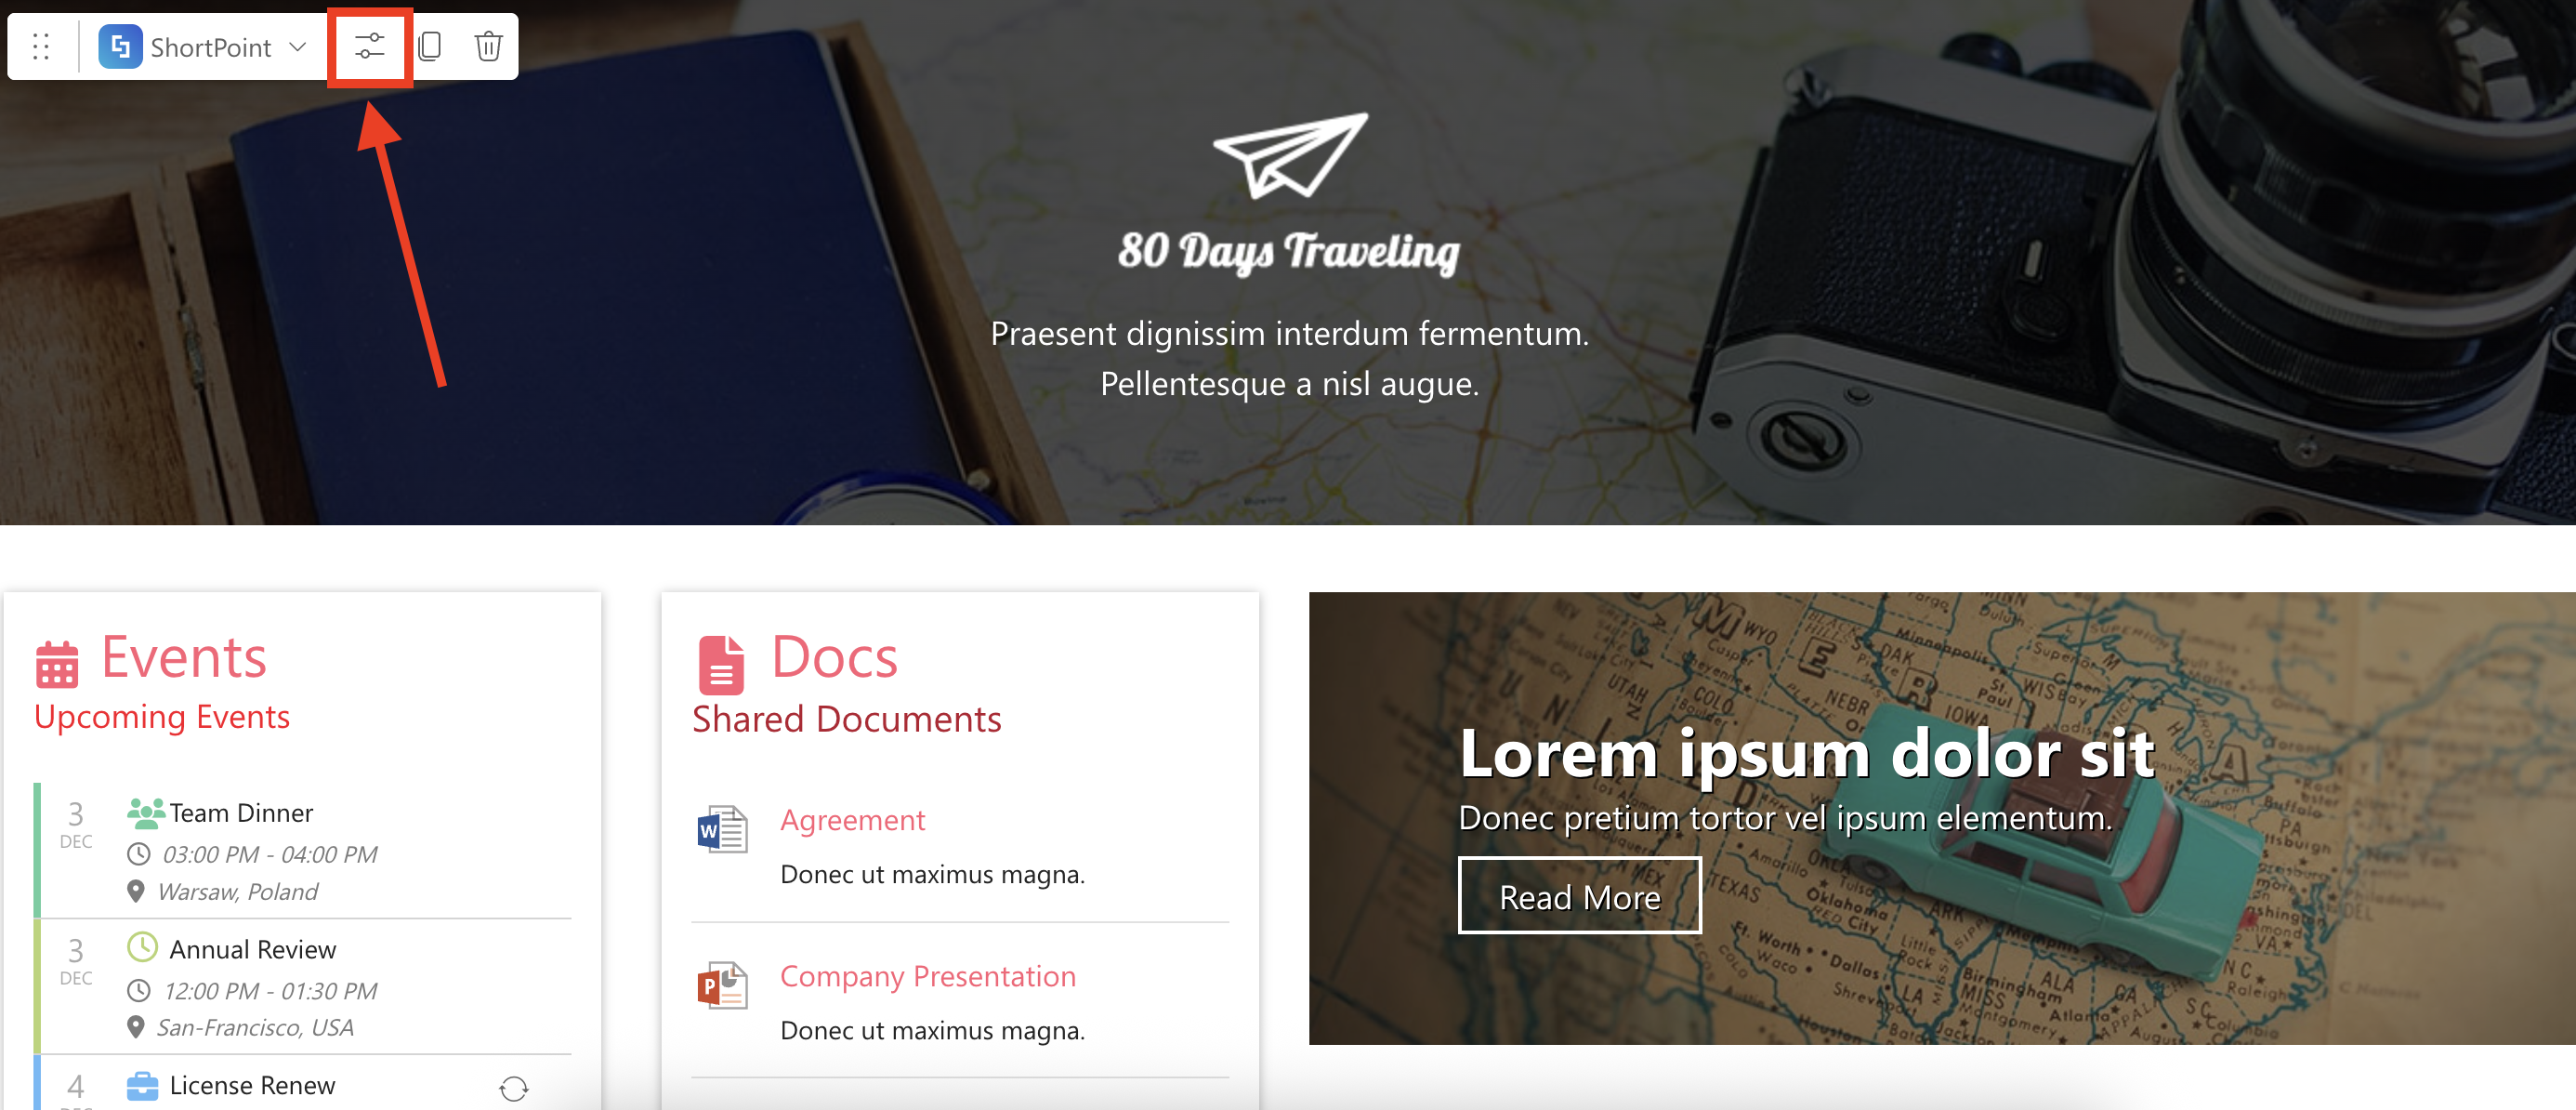The width and height of the screenshot is (2576, 1110).
Task: Click the Read More button
Action: click(1580, 896)
